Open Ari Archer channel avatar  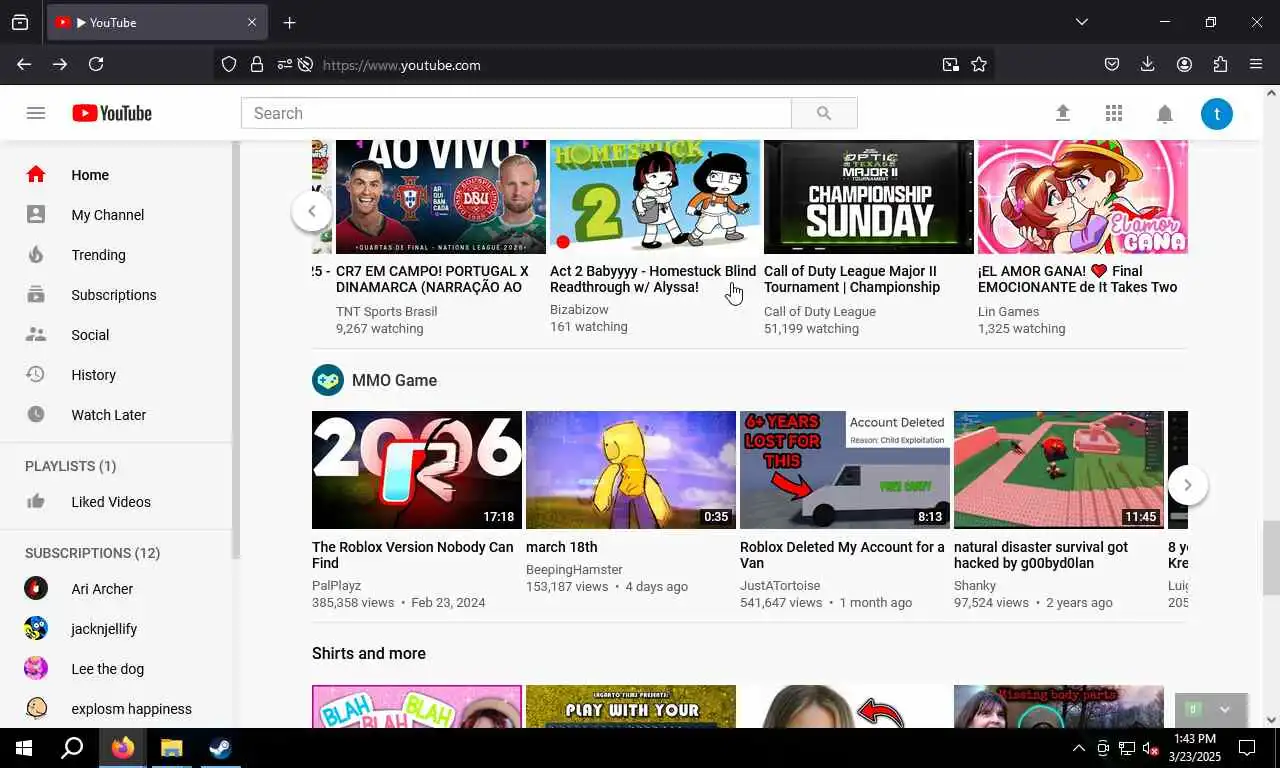[x=36, y=588]
